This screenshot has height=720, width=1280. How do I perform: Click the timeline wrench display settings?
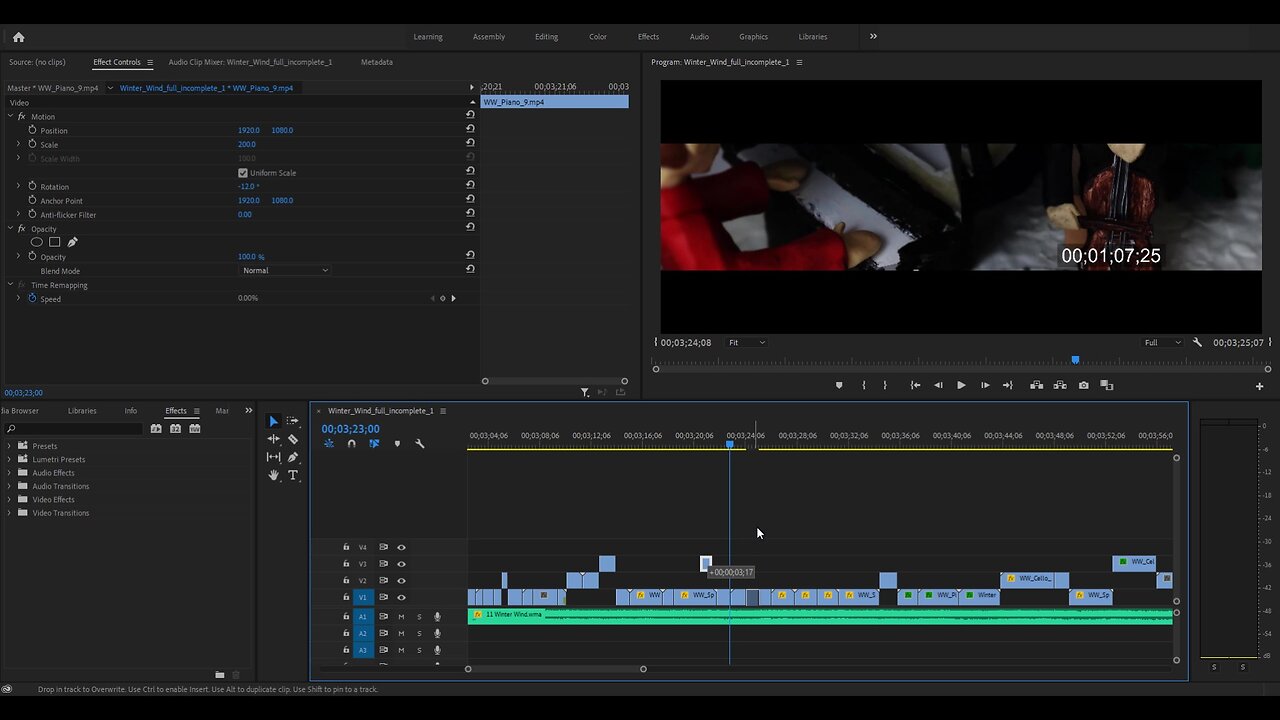(x=420, y=444)
